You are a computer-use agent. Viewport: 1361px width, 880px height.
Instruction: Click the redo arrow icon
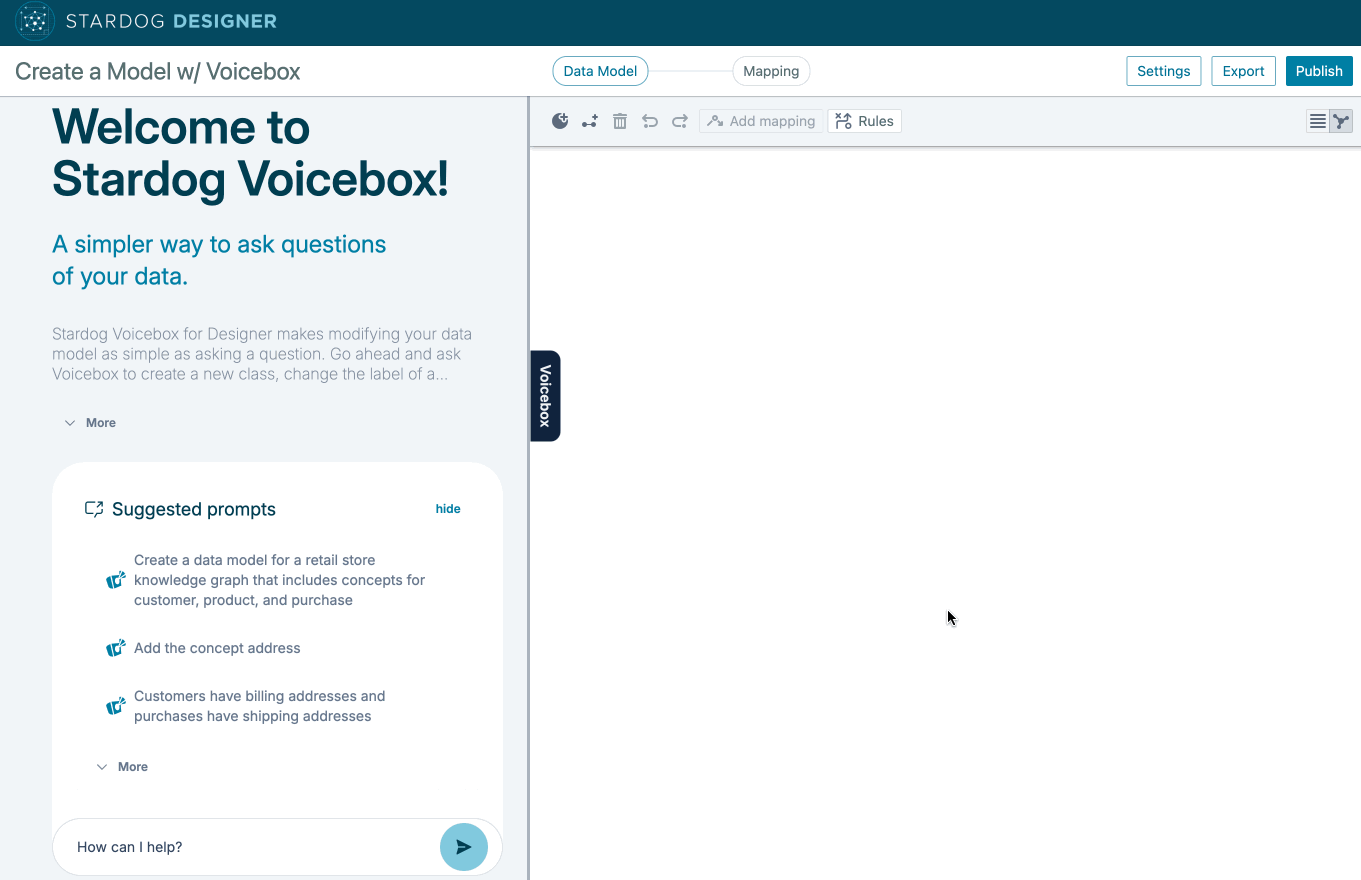click(680, 121)
